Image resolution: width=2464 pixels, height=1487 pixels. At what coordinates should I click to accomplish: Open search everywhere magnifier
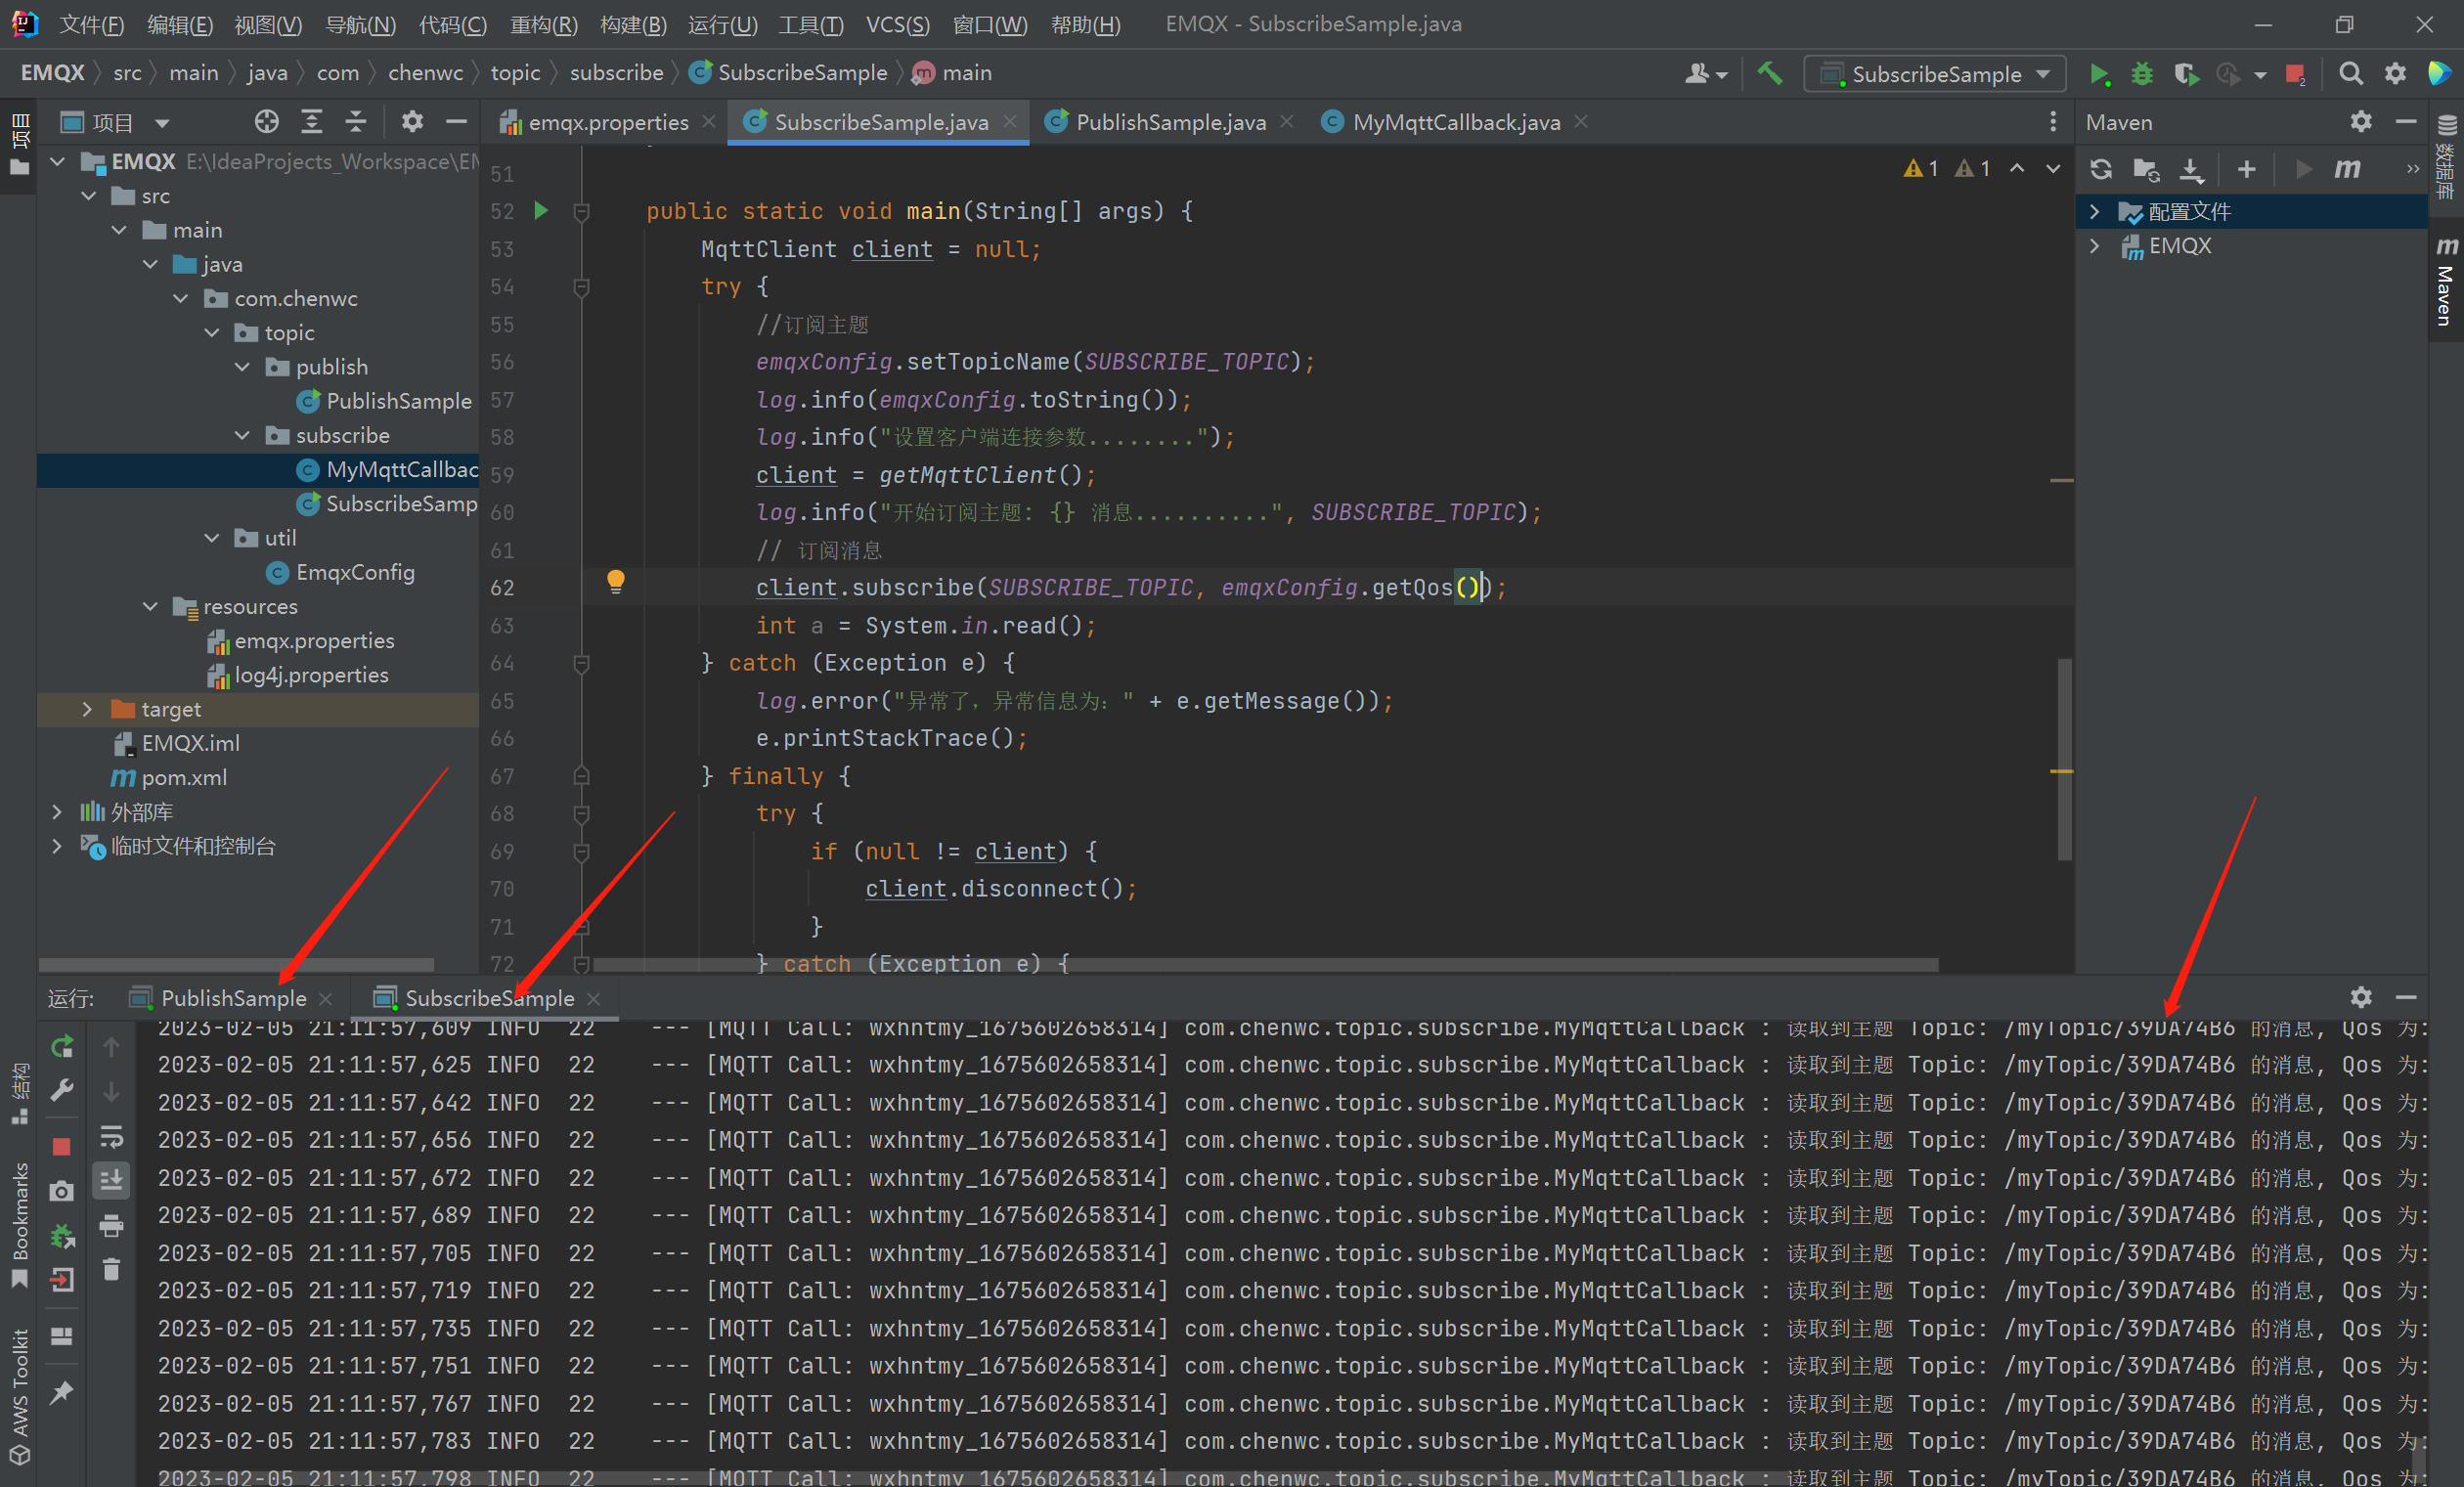2350,73
